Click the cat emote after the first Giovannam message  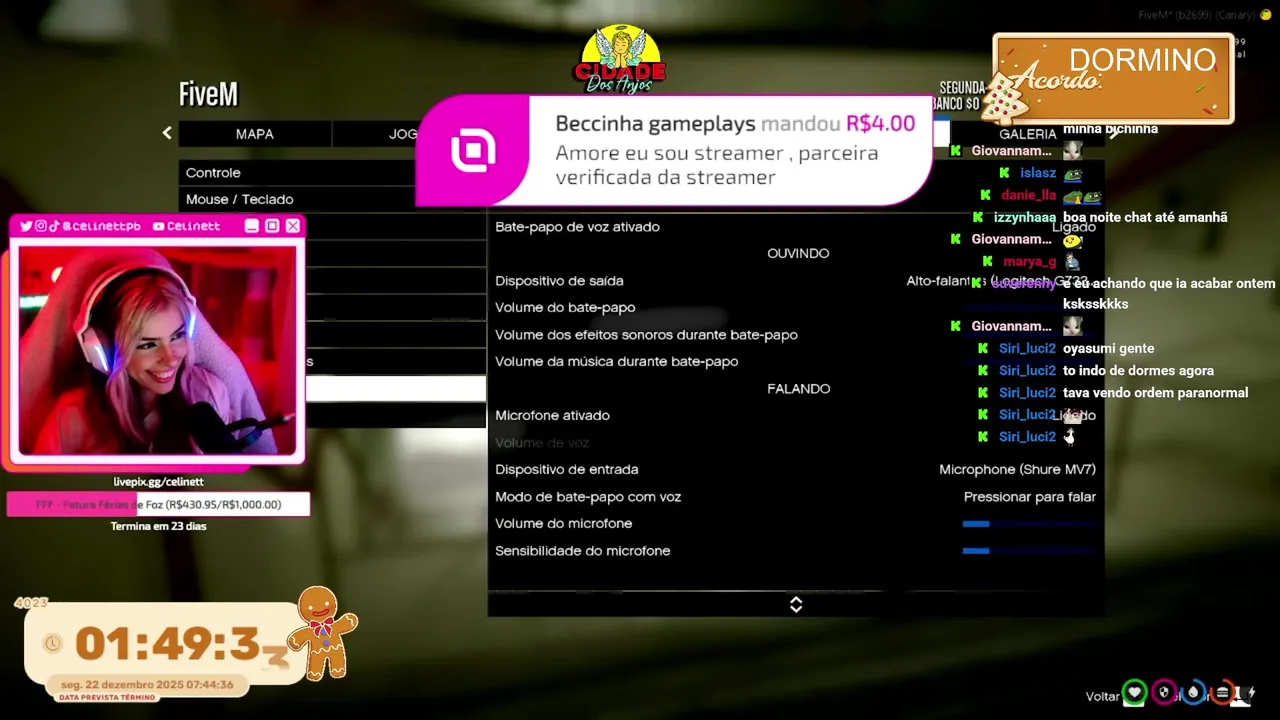[1072, 151]
